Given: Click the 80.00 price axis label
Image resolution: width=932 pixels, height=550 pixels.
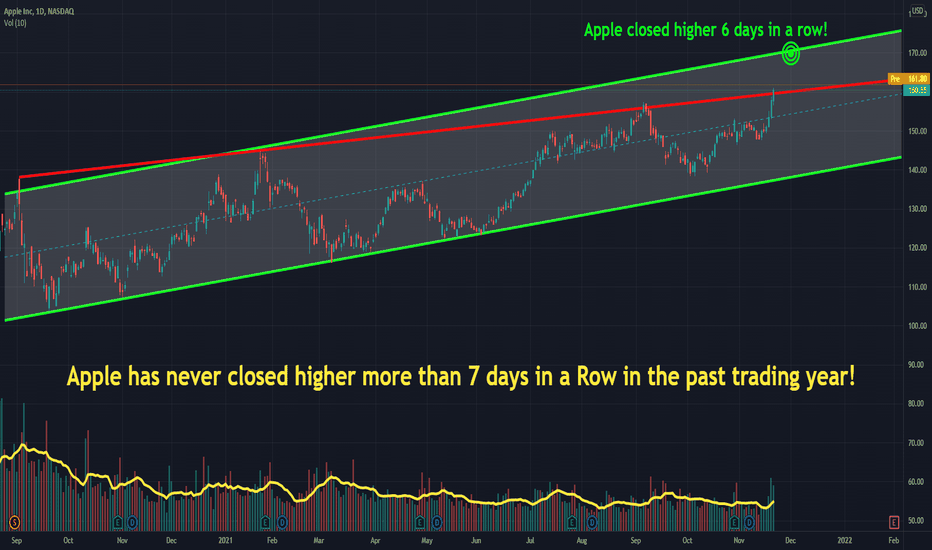Looking at the screenshot, I should pyautogui.click(x=917, y=403).
